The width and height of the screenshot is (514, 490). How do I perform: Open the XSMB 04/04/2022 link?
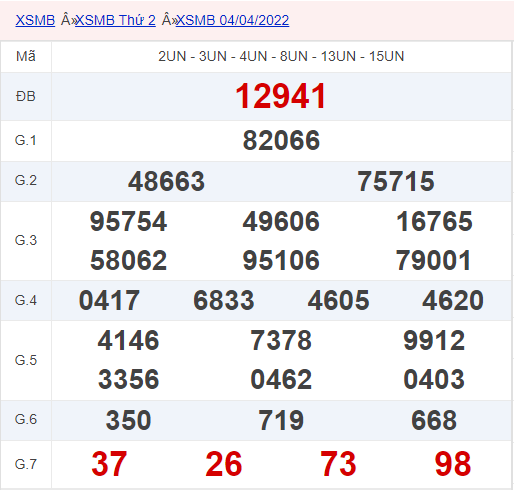tap(232, 20)
